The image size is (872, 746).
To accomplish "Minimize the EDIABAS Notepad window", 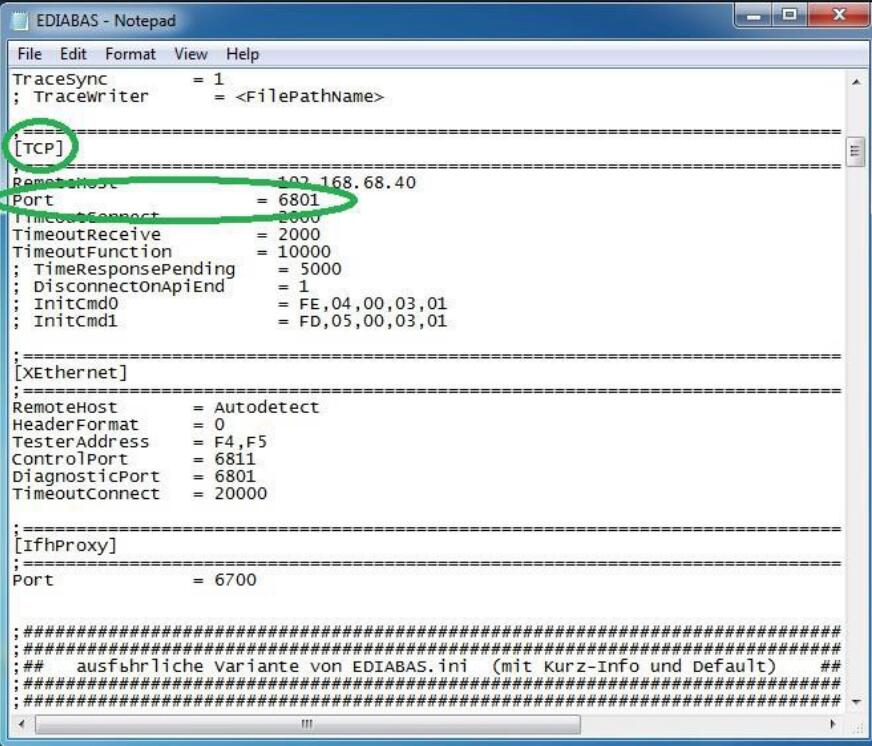I will coord(753,16).
